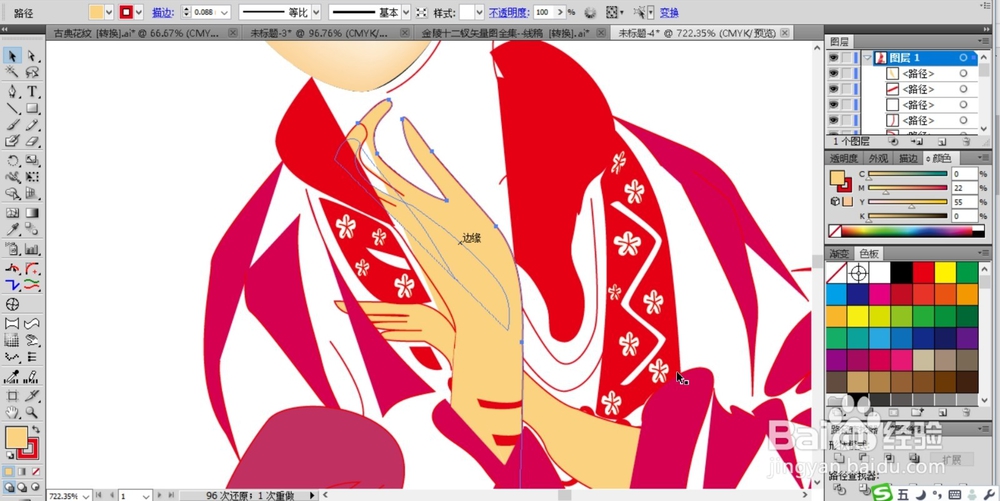Select the Scale tool
The height and width of the screenshot is (501, 1000).
[x=32, y=161]
